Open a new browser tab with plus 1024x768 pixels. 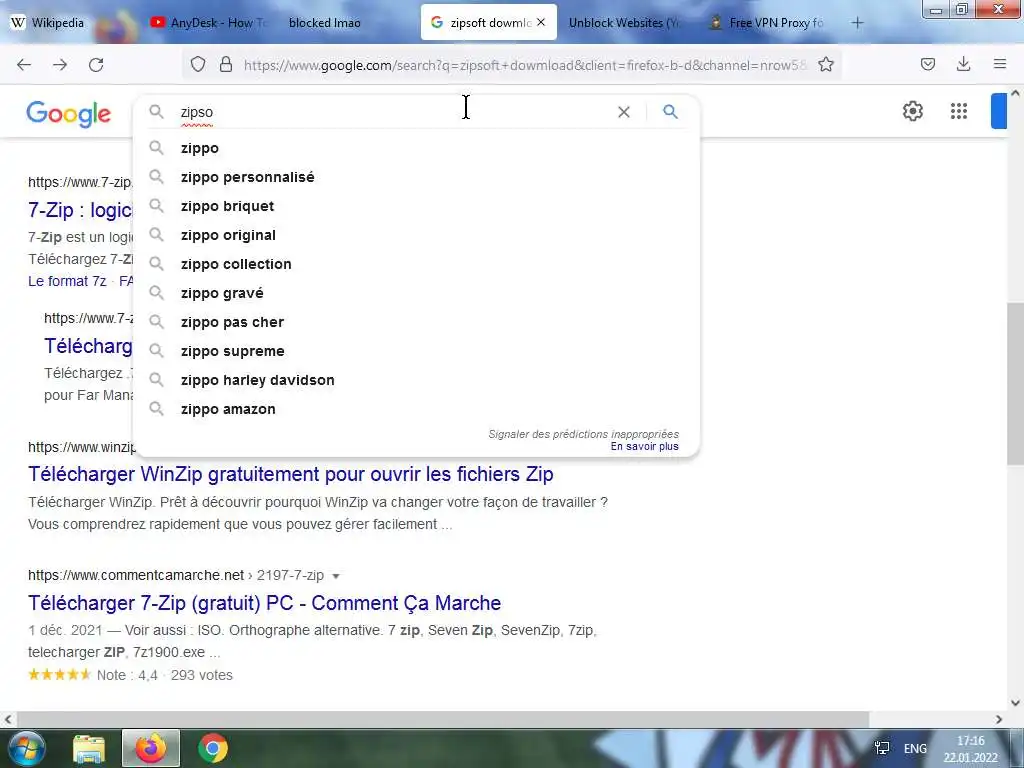(857, 23)
